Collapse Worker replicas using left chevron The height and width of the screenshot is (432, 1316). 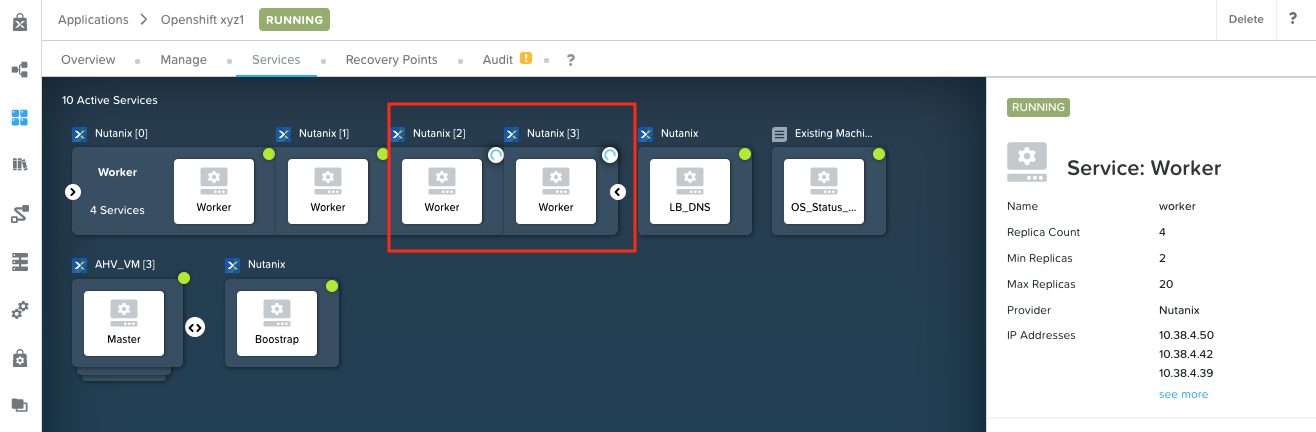618,191
